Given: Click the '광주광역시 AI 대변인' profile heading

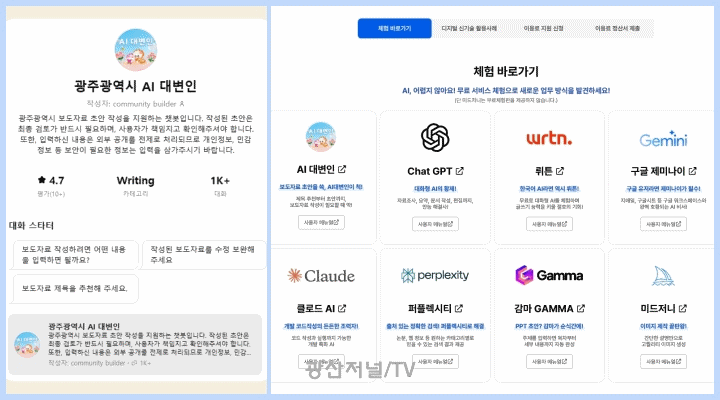Looking at the screenshot, I should coord(135,86).
